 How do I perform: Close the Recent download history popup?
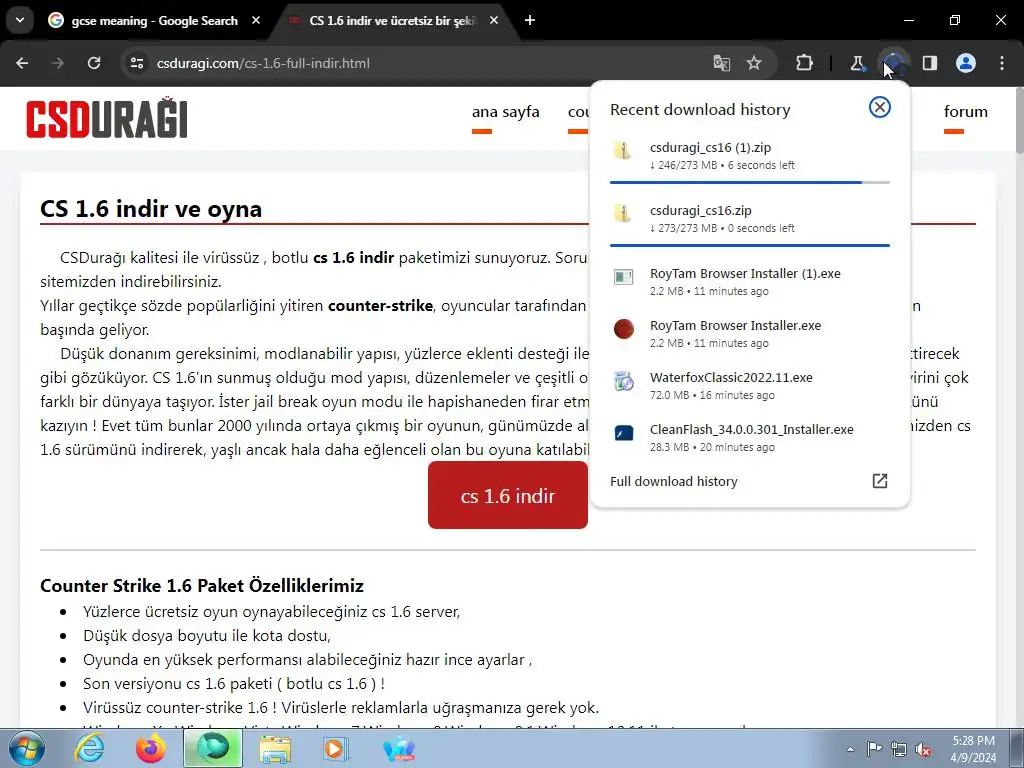[x=880, y=107]
